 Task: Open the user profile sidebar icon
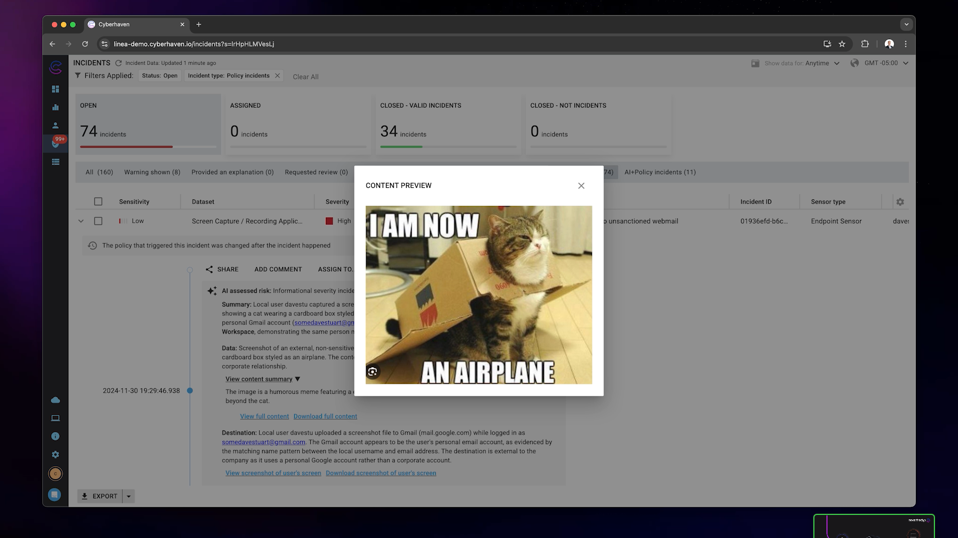point(56,126)
